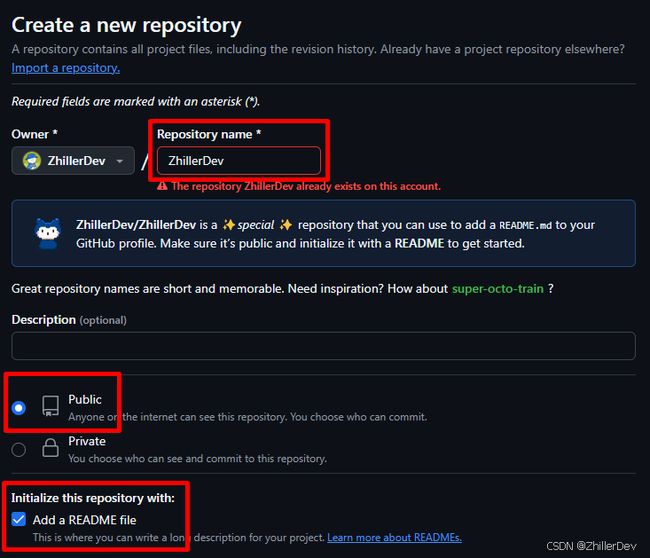Viewport: 650px width, 558px height.
Task: Click the Private option label text
Action: (87, 441)
